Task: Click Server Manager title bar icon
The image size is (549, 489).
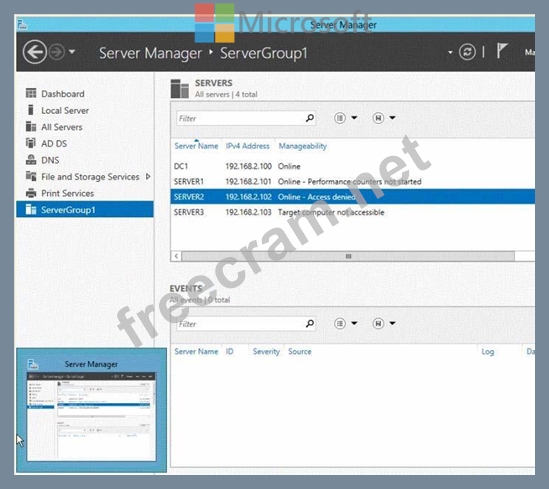Action: click(22, 25)
